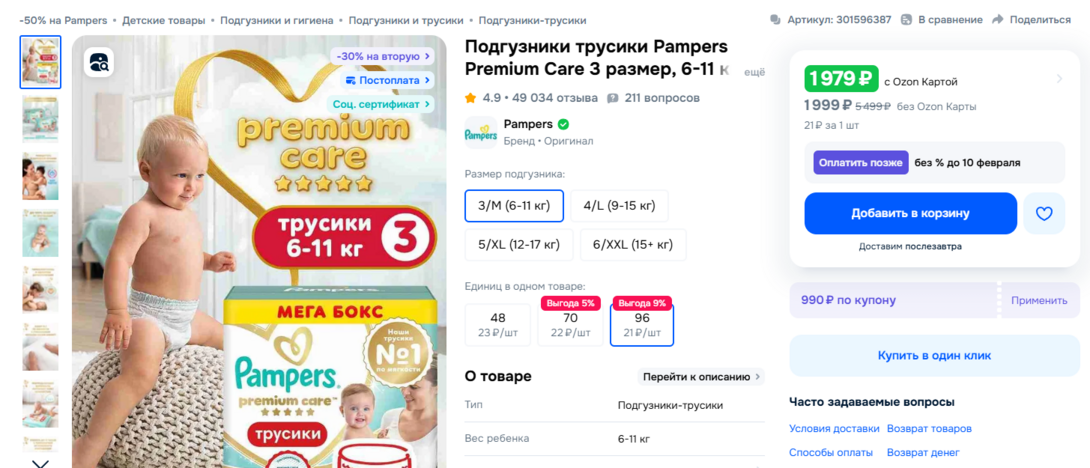Image resolution: width=1090 pixels, height=468 pixels.
Task: Click the share arrow icon next to Поделиться
Action: (998, 19)
